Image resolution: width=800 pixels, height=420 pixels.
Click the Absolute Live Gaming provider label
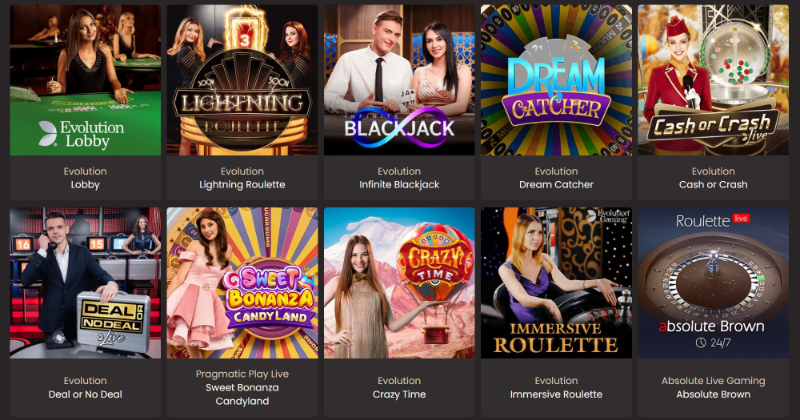pyautogui.click(x=713, y=381)
